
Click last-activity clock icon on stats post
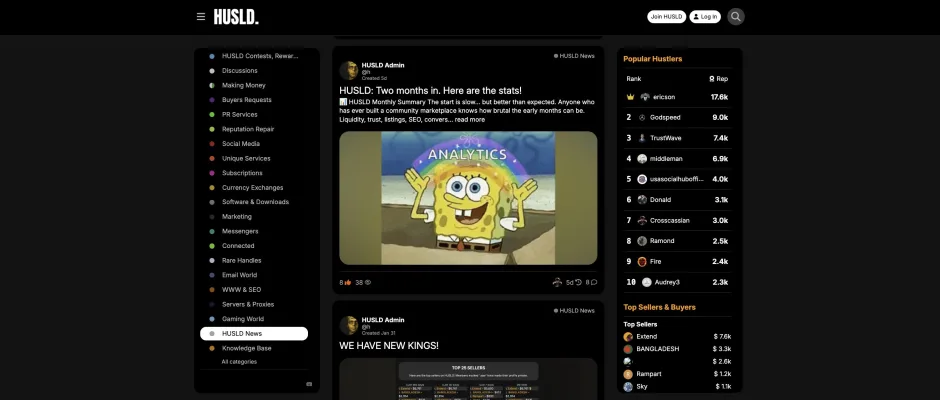[x=578, y=283]
